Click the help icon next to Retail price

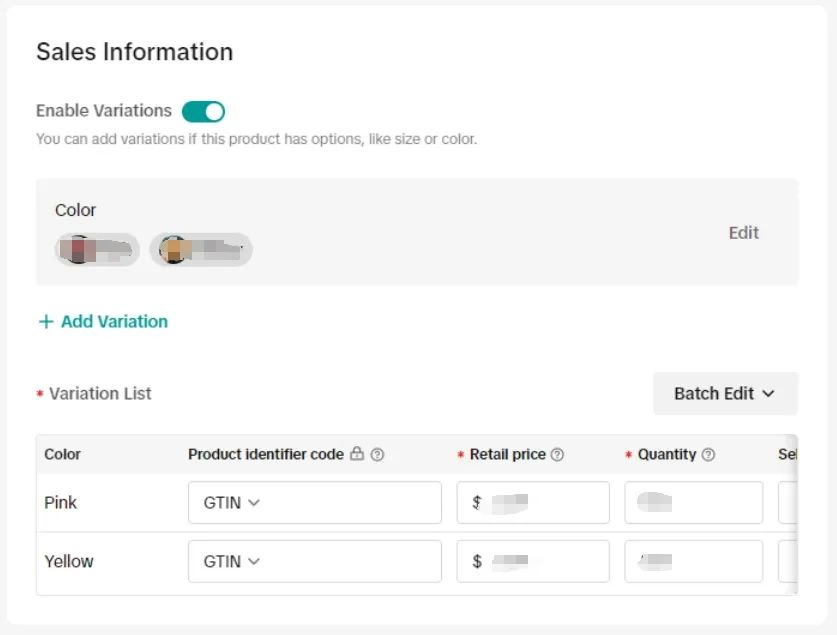click(x=557, y=454)
